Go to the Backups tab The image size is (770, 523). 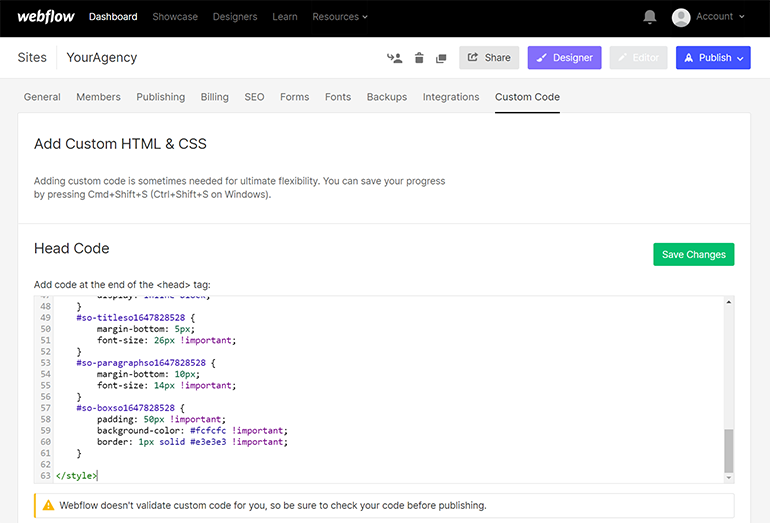[387, 97]
